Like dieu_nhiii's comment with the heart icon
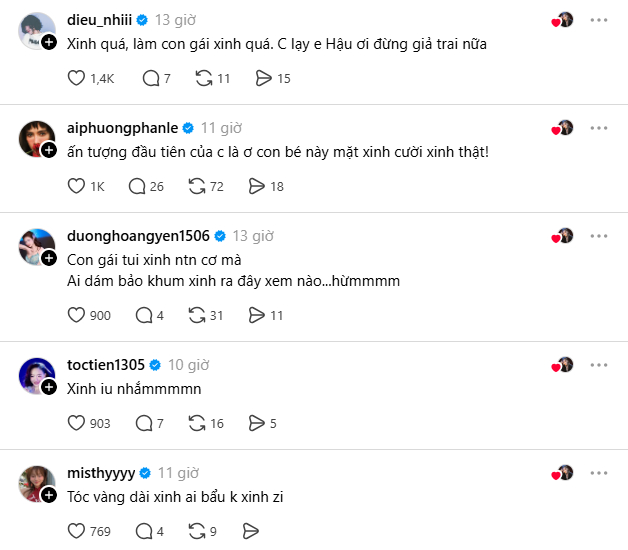 click(x=76, y=78)
